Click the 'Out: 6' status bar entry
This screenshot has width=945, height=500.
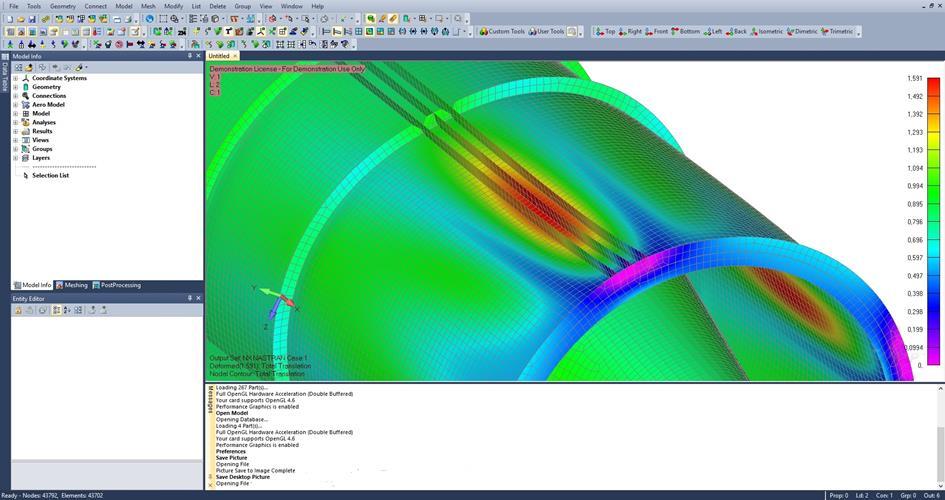[931, 496]
